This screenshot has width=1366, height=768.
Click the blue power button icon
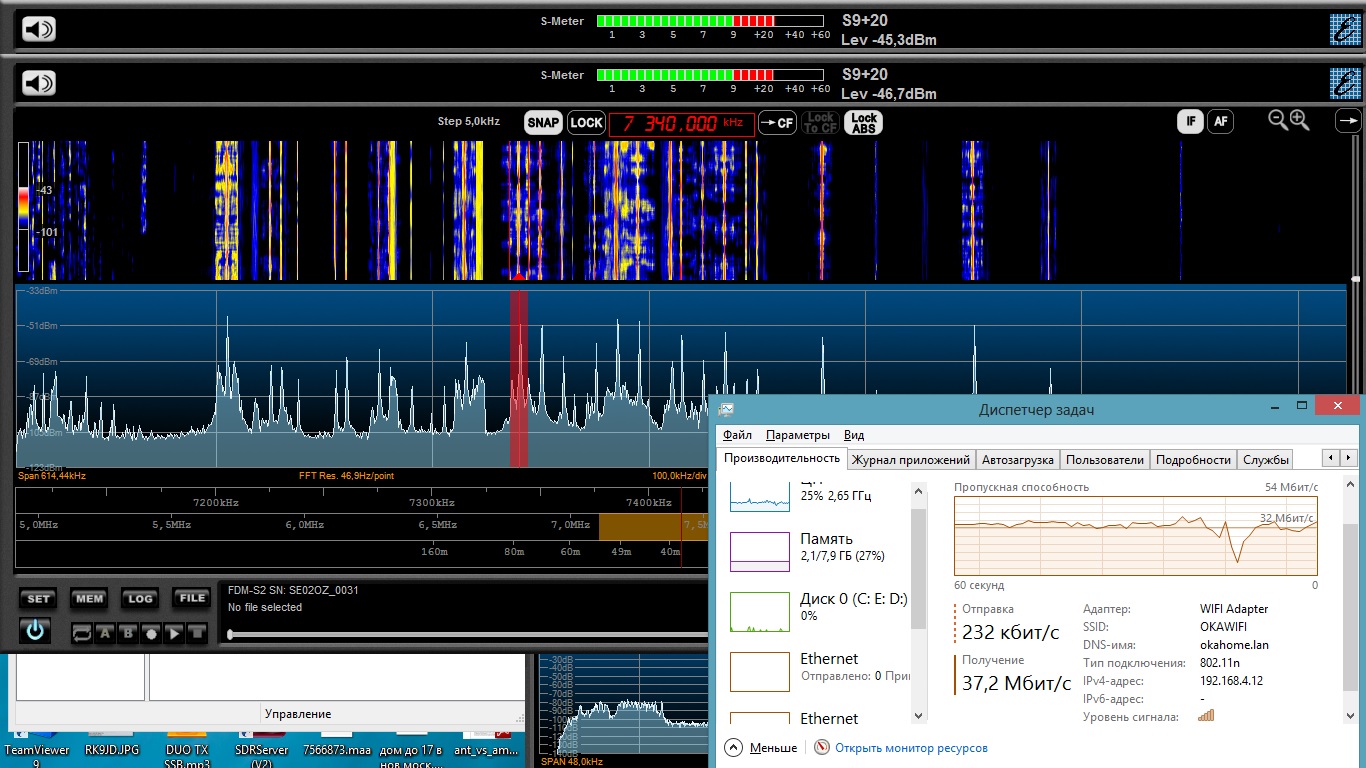click(x=36, y=631)
